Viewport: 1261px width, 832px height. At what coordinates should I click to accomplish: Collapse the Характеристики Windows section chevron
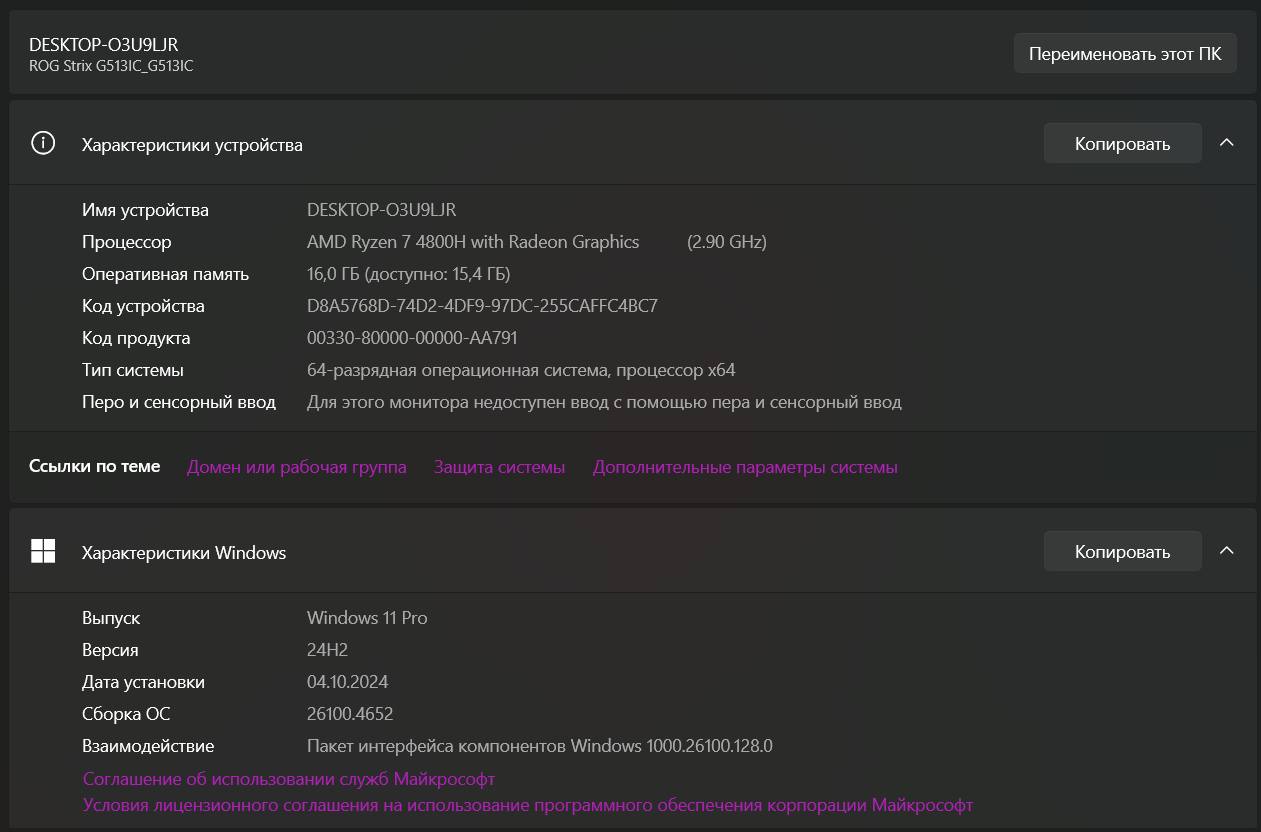point(1227,551)
